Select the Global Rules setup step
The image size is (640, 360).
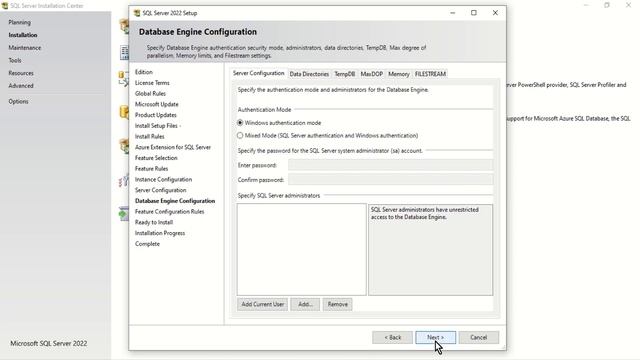pos(150,93)
